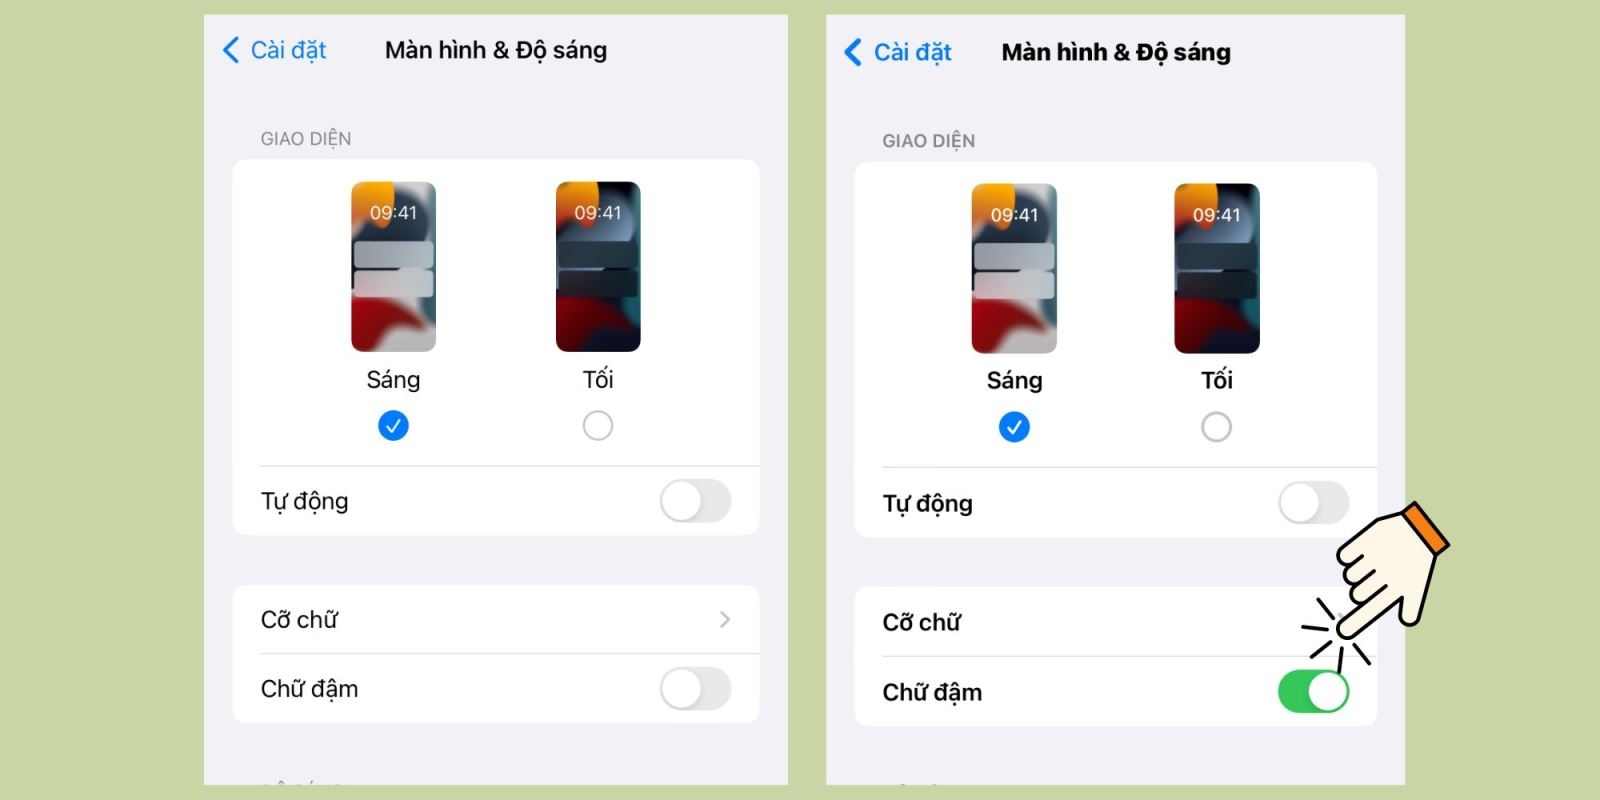The image size is (1600, 800).
Task: Enable the Chữ đậm switch on the left panel
Action: click(x=696, y=688)
